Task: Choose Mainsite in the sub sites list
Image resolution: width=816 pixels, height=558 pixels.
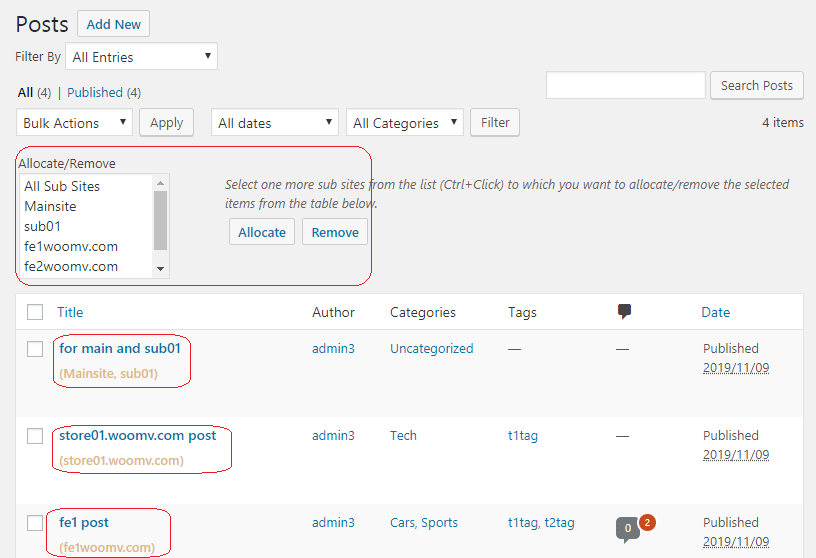Action: 50,206
